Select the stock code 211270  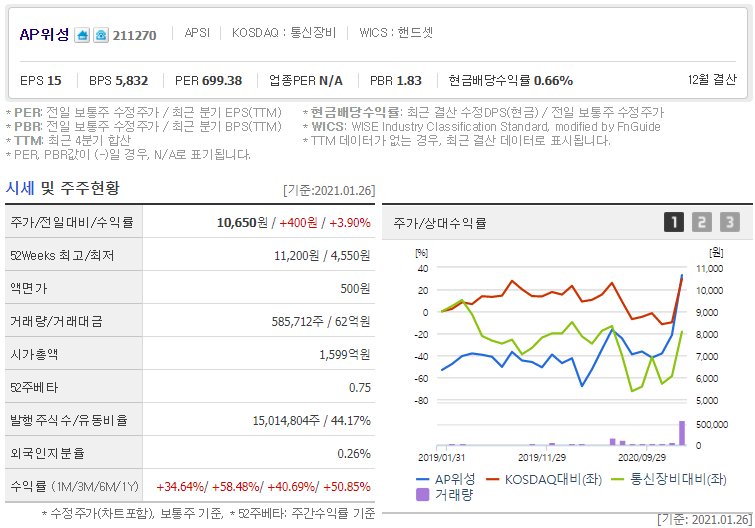(x=134, y=36)
